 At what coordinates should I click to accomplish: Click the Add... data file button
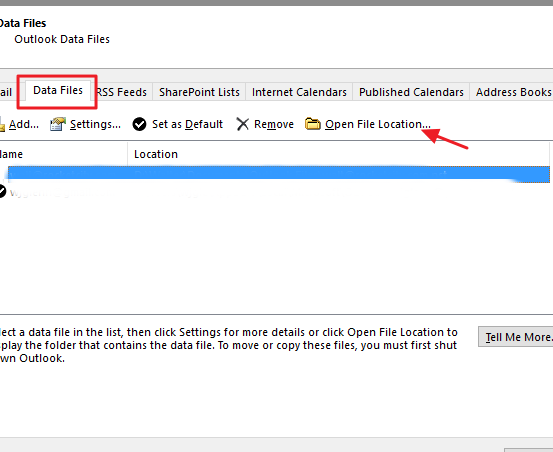coord(19,124)
